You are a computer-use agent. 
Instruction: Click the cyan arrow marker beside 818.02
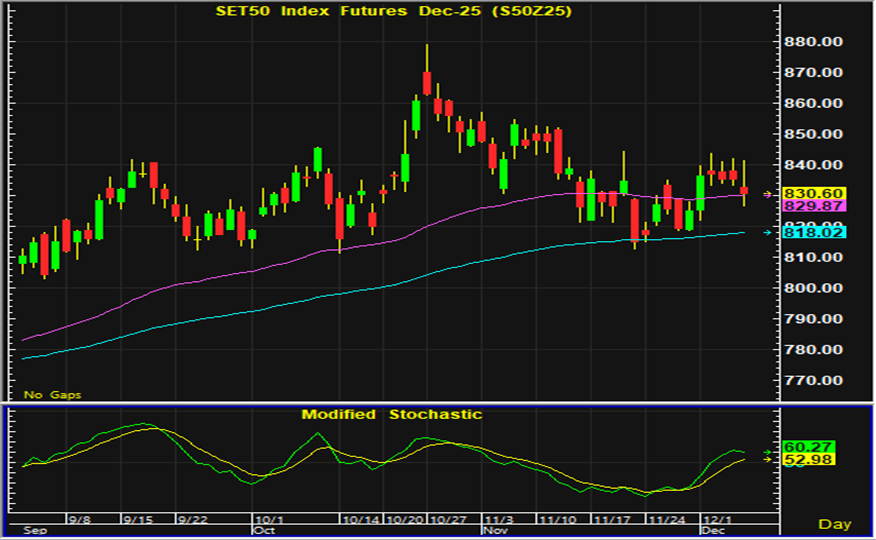(x=768, y=233)
